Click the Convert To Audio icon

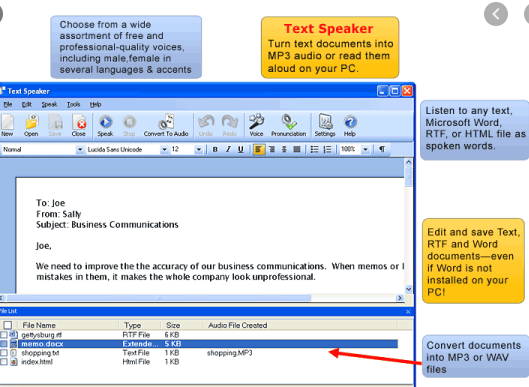coord(166,125)
